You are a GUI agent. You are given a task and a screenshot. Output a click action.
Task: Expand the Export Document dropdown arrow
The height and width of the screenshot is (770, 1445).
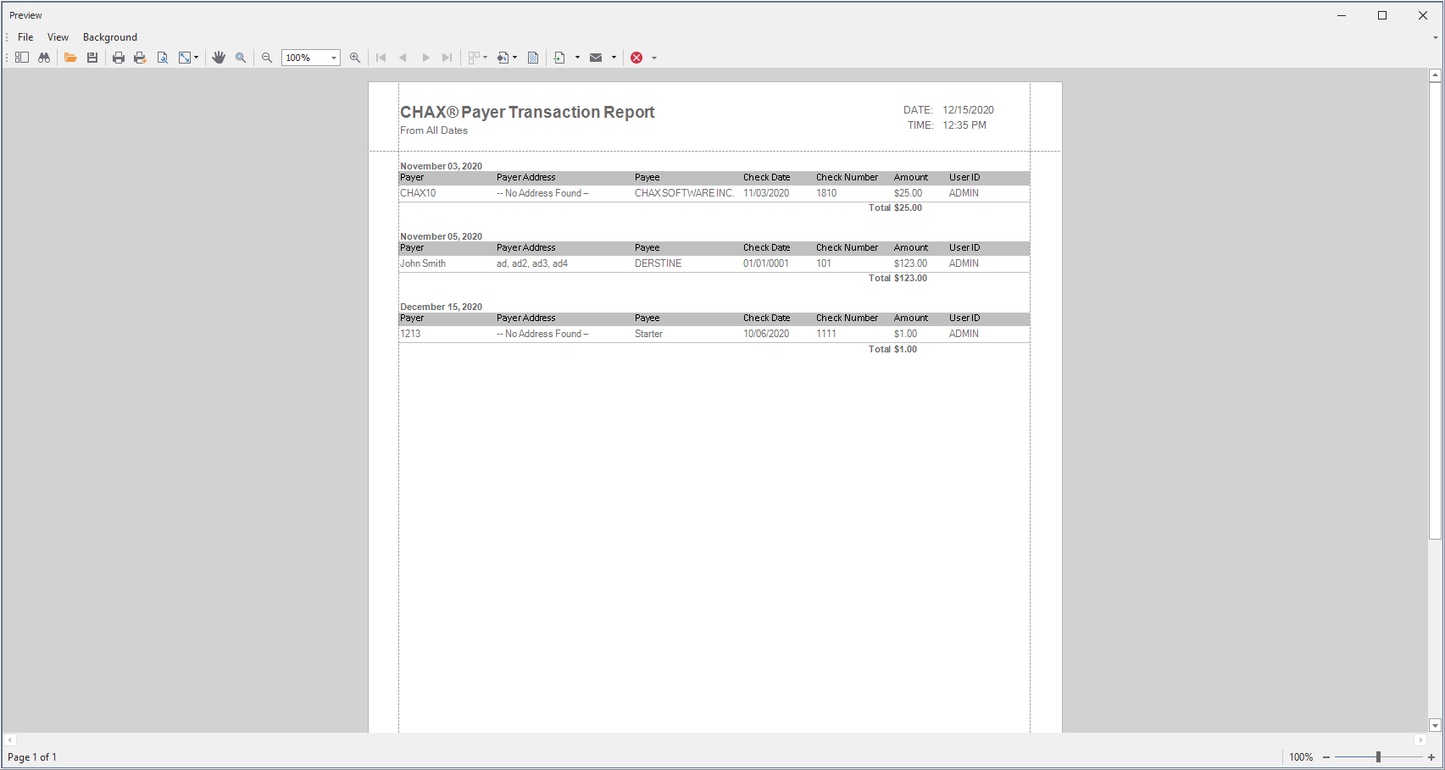[x=577, y=58]
